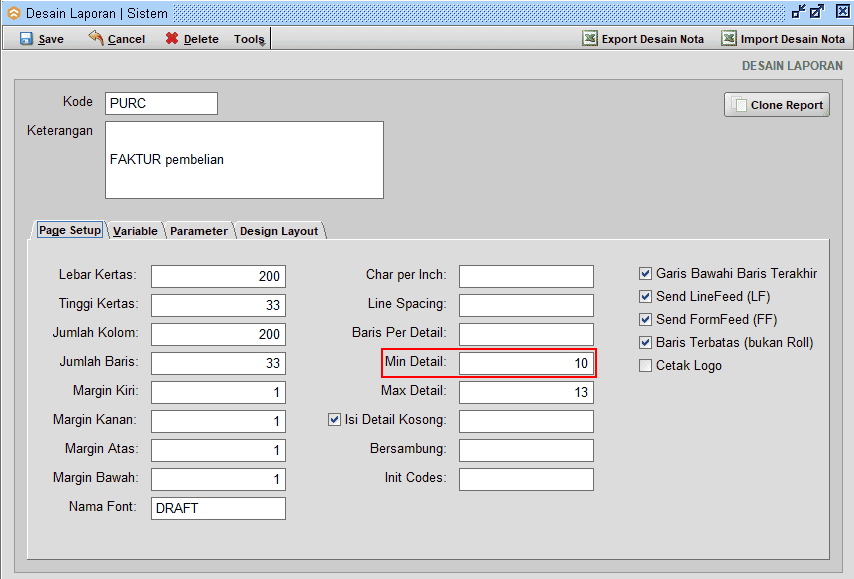Toggle Send FormFeed (FF) checkbox

tap(645, 319)
